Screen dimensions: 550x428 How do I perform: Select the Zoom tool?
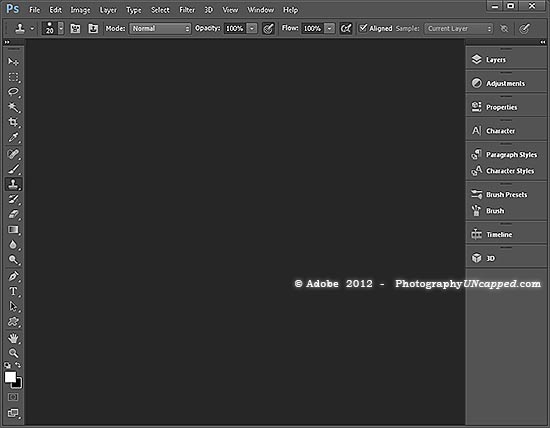click(13, 353)
